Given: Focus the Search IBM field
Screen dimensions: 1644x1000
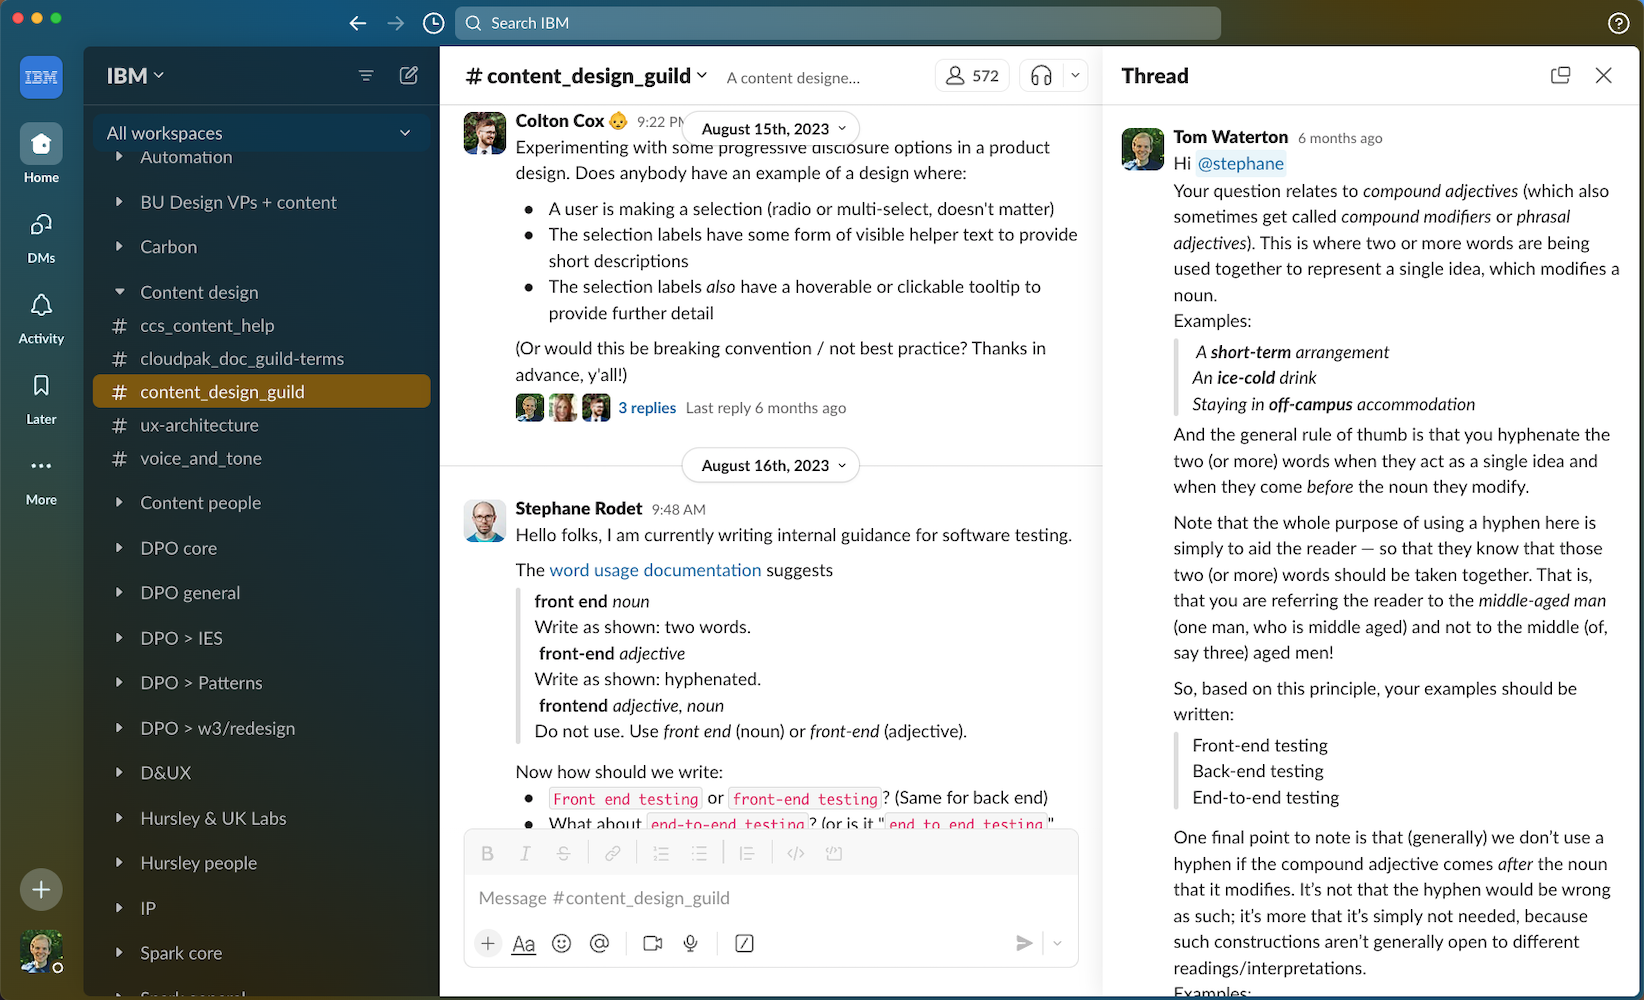Looking at the screenshot, I should pos(838,23).
